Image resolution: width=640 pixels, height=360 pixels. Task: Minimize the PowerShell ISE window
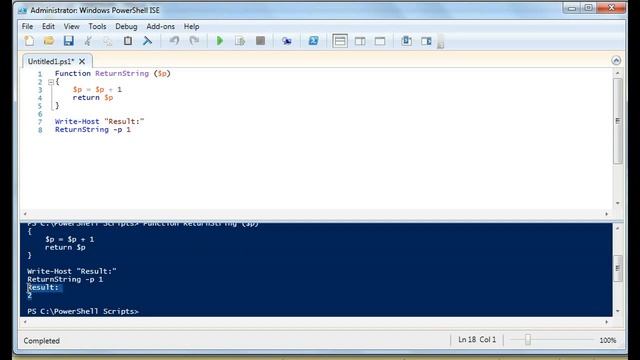click(x=572, y=8)
